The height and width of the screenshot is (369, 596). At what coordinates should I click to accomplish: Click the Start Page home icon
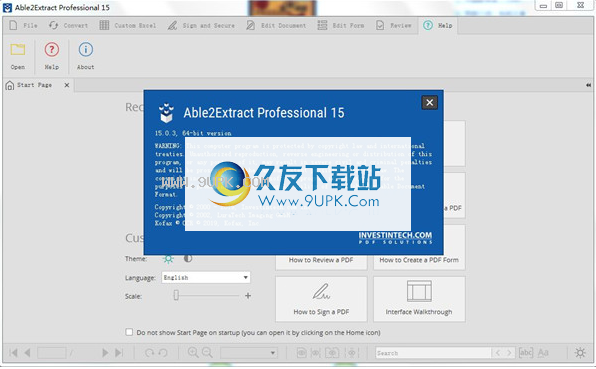tap(10, 86)
